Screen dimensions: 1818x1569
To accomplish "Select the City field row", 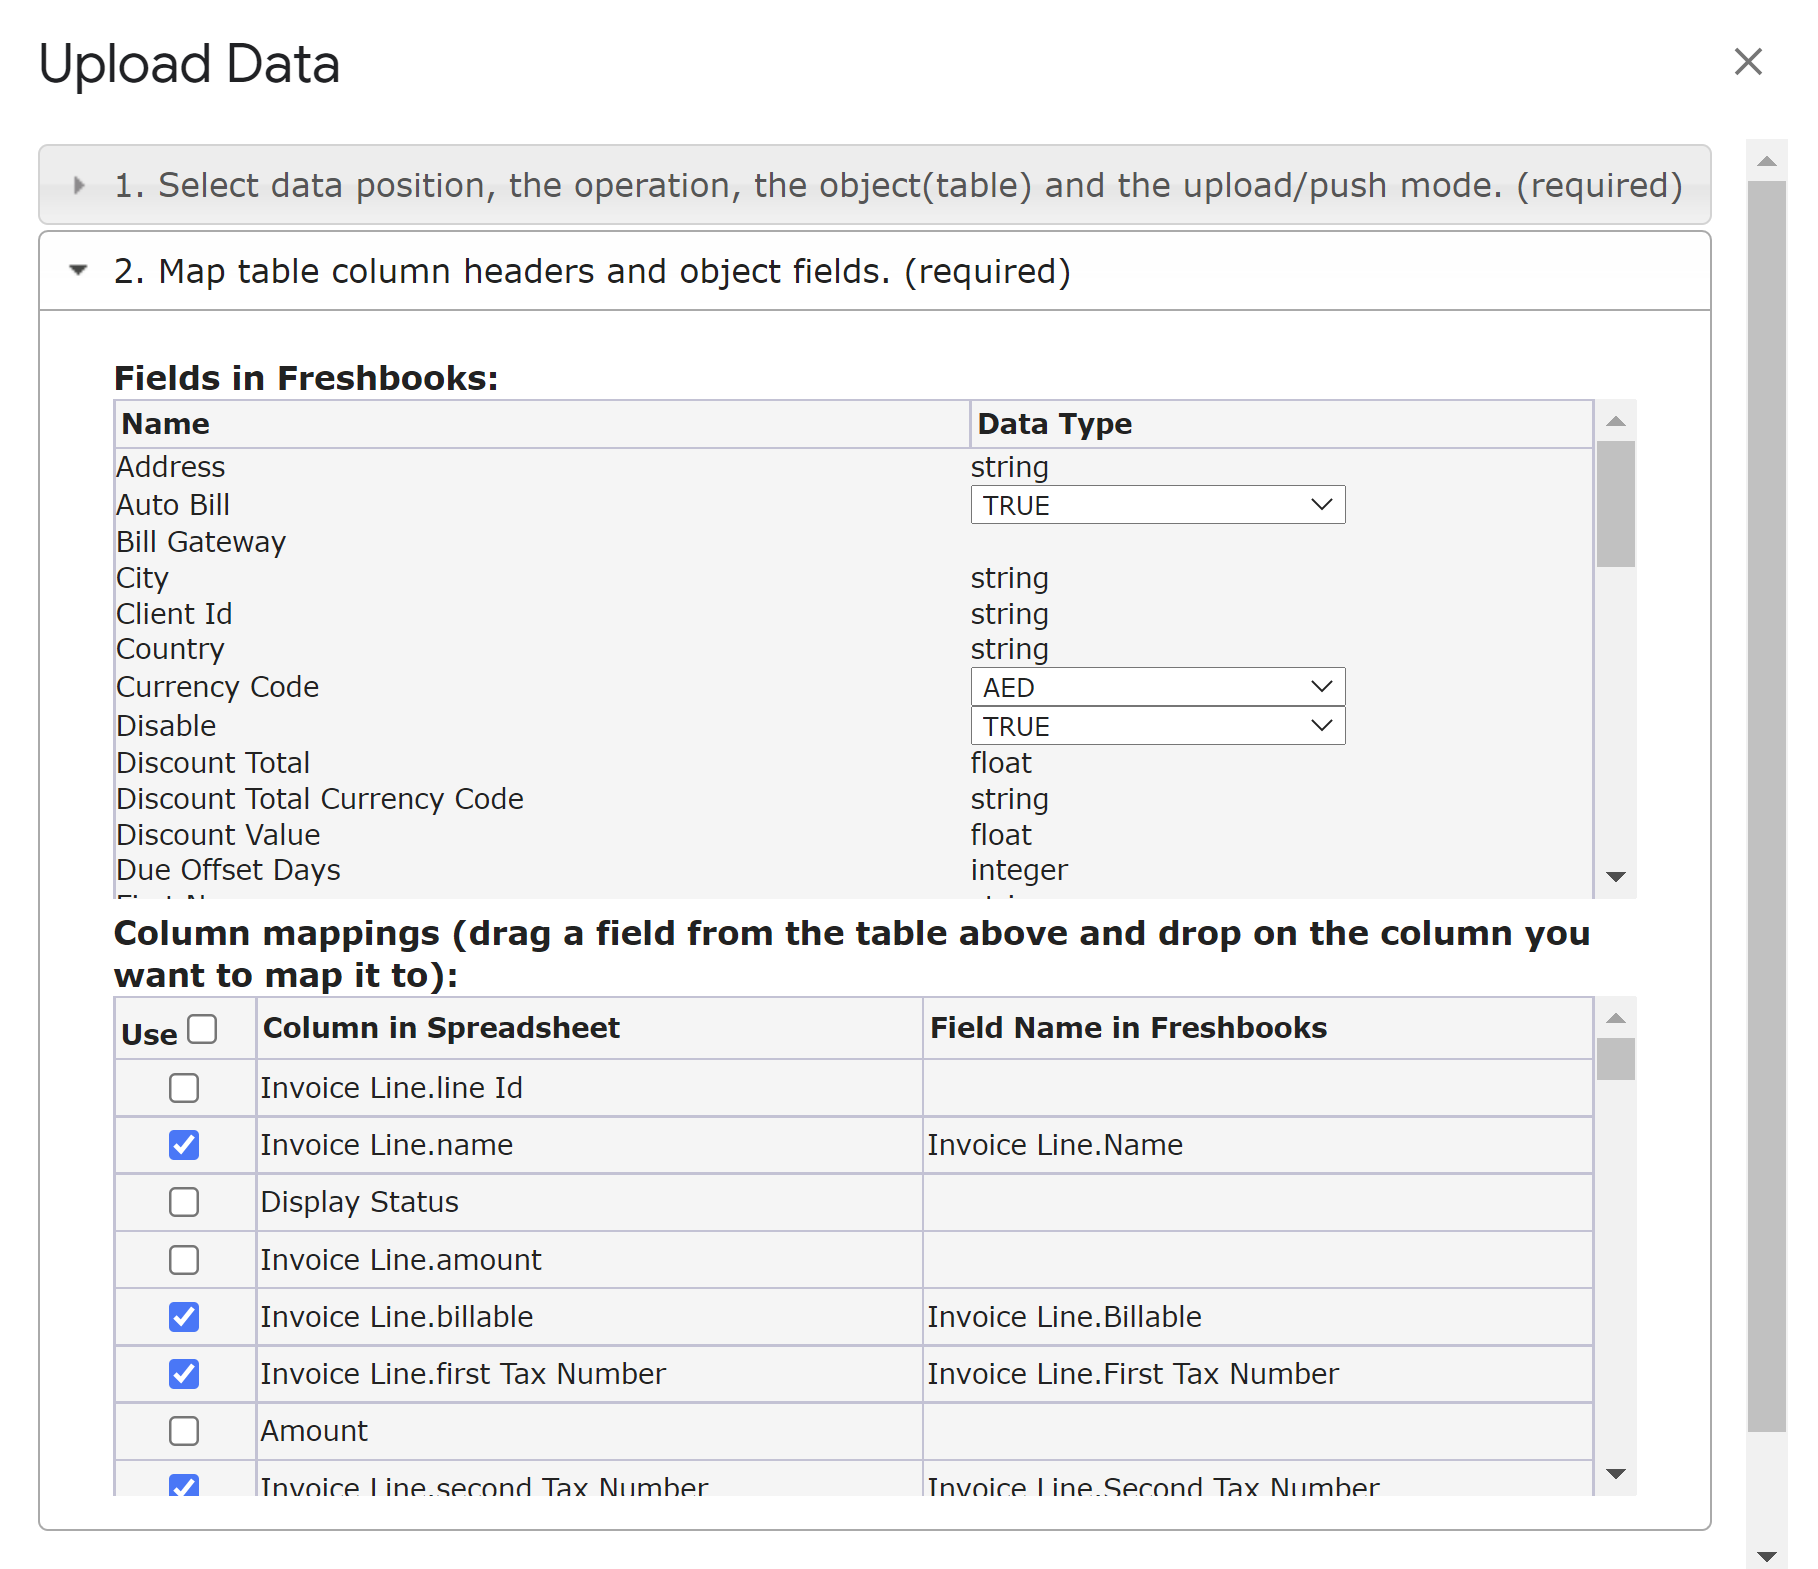I will pyautogui.click(x=854, y=578).
